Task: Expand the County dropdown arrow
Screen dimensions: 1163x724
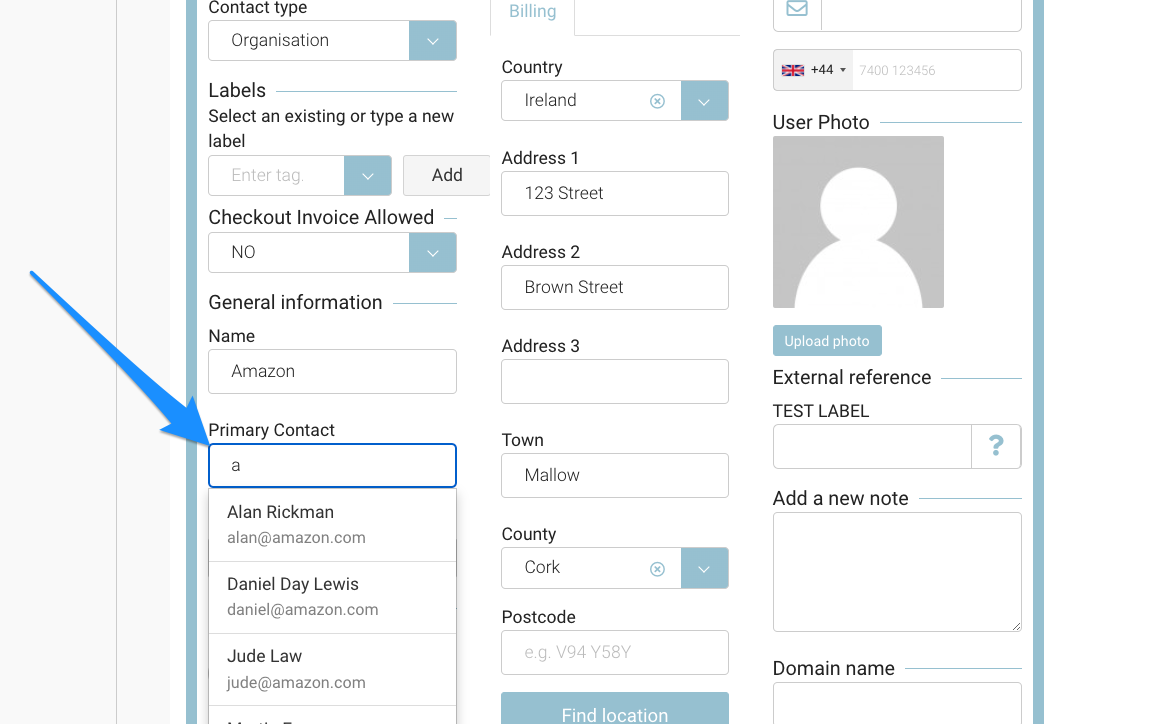Action: [704, 568]
